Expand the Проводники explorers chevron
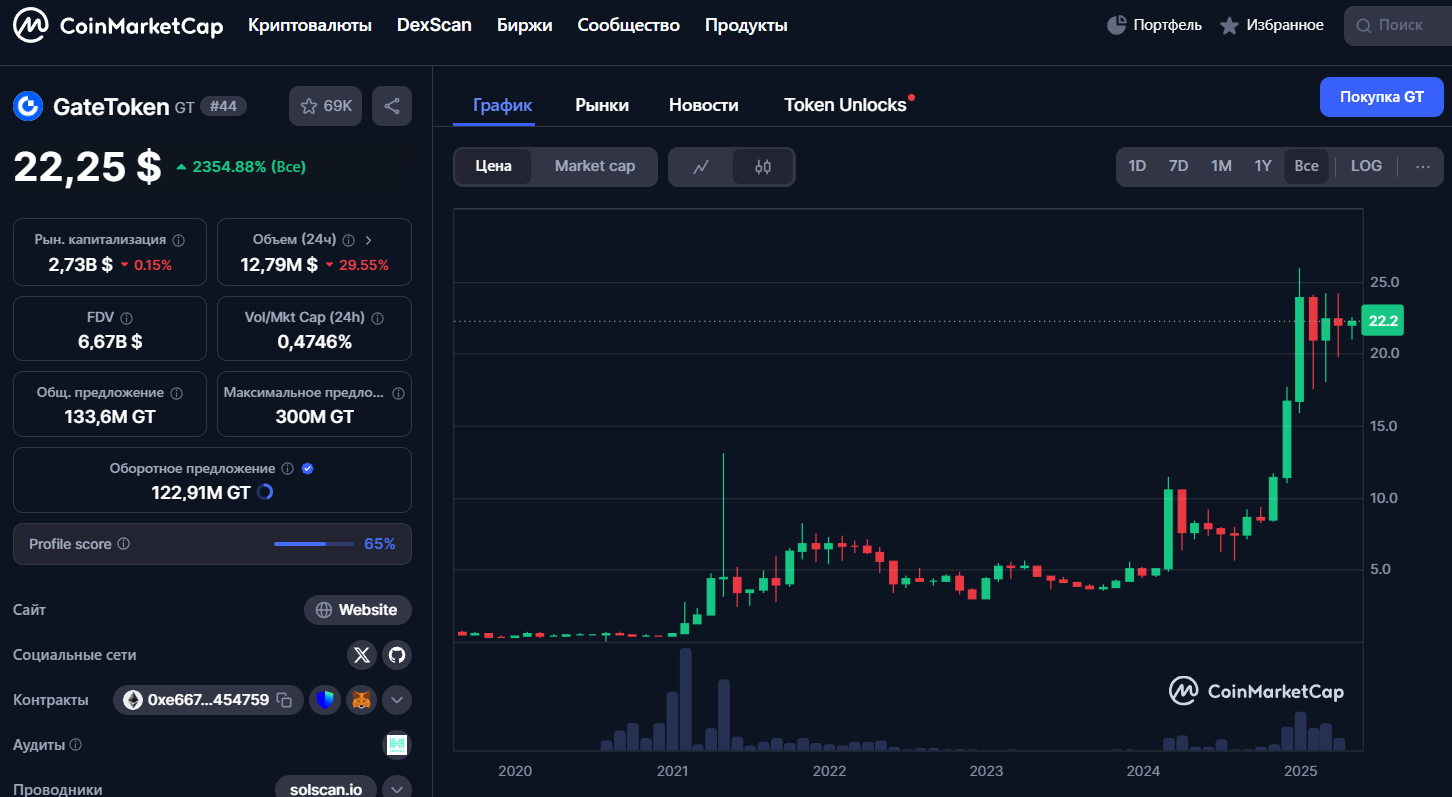This screenshot has width=1452, height=797. tap(397, 788)
